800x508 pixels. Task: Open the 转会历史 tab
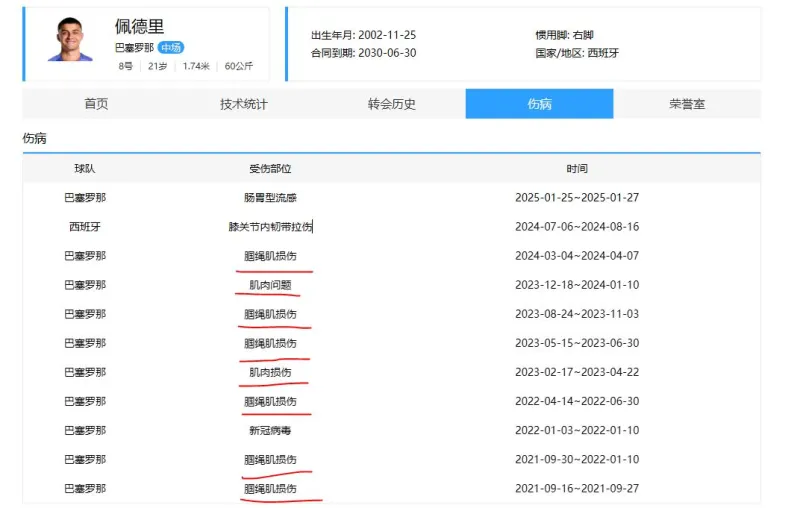(391, 104)
